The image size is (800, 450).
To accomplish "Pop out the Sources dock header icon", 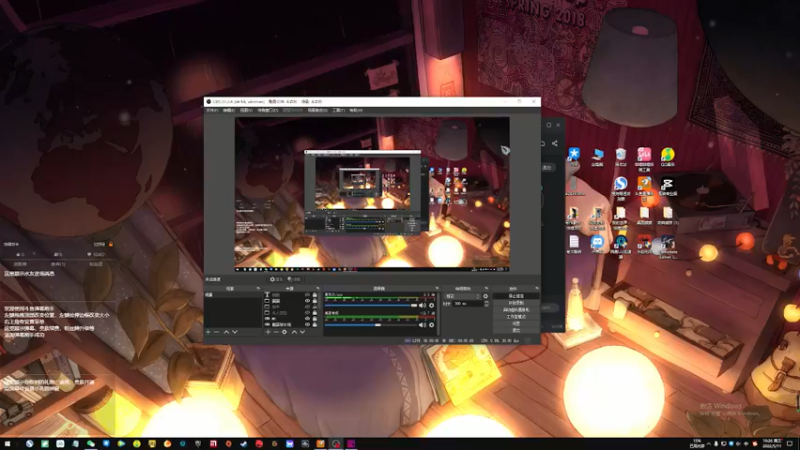I will coord(318,288).
